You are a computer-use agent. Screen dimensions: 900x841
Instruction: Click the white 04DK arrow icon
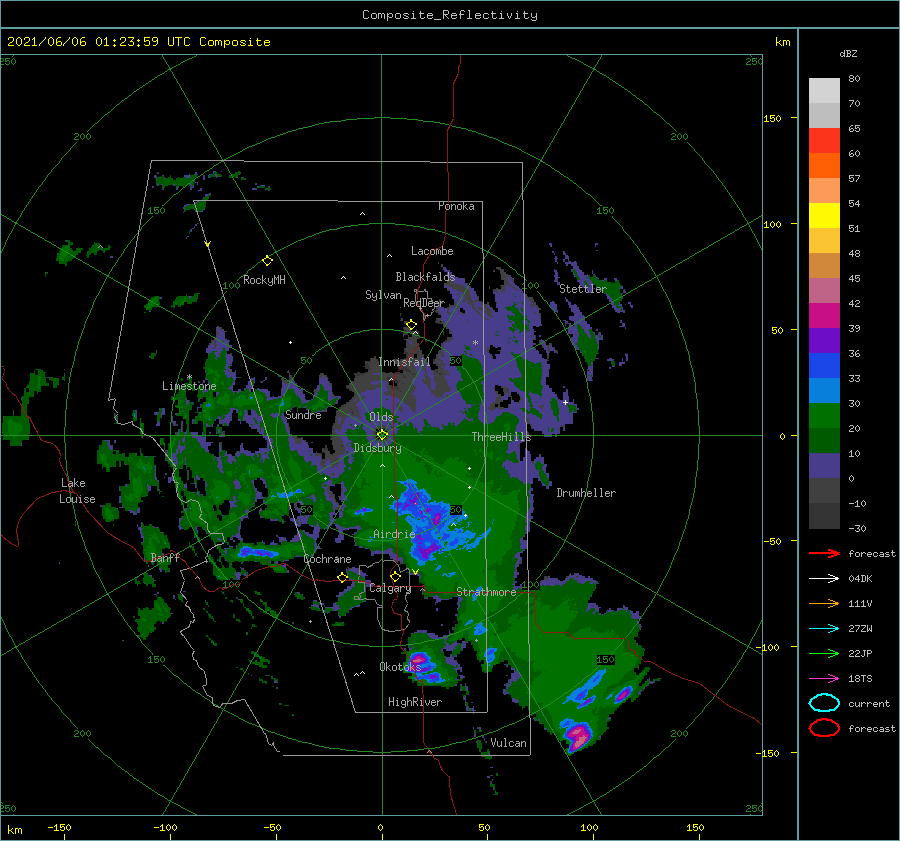[x=824, y=579]
